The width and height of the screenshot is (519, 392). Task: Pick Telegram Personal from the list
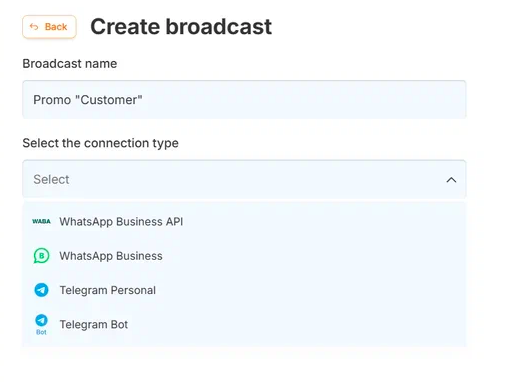(x=244, y=290)
